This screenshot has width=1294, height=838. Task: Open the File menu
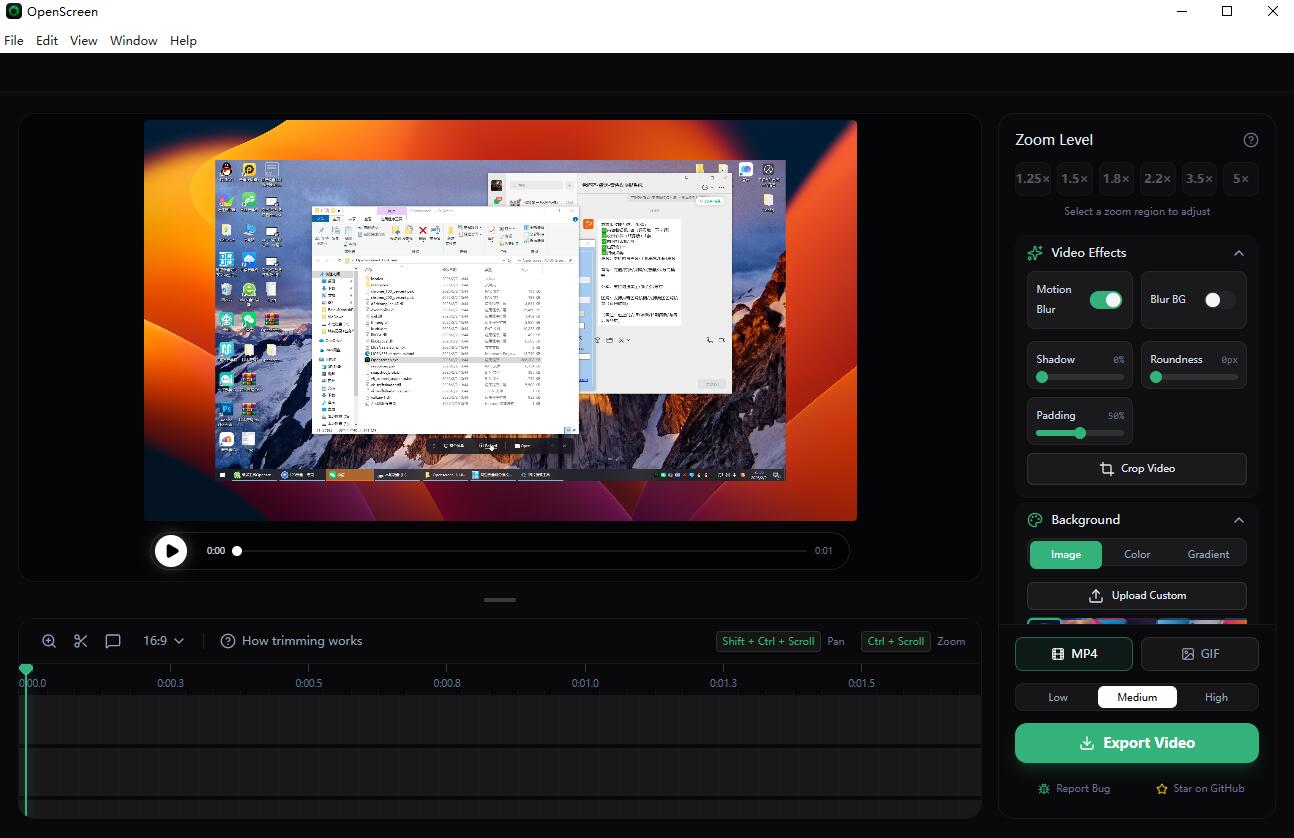13,40
